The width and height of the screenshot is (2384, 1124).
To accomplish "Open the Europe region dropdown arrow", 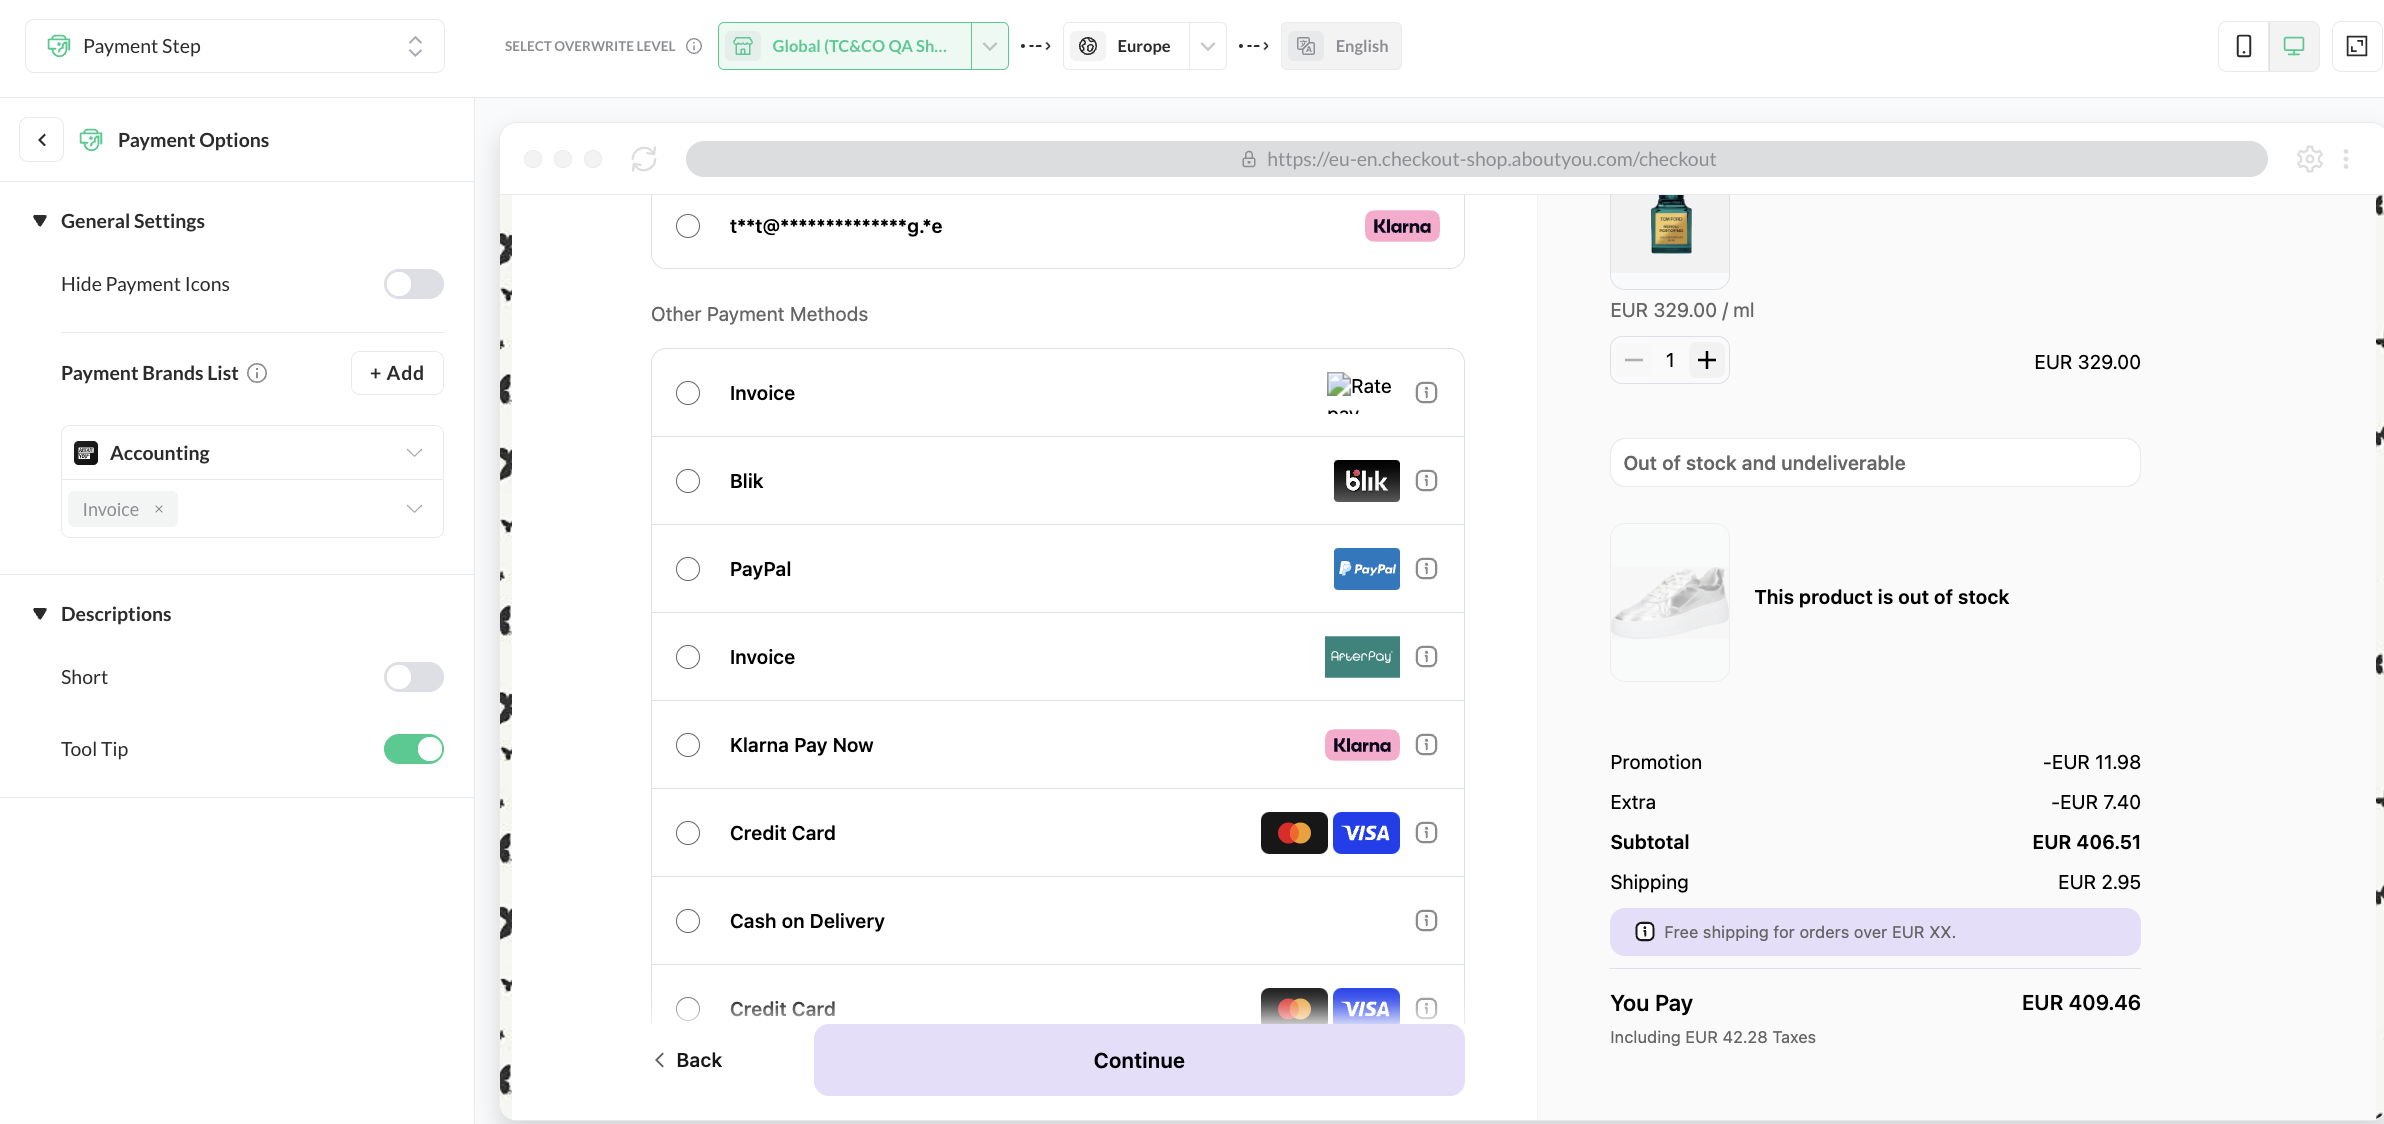I will pos(1208,46).
